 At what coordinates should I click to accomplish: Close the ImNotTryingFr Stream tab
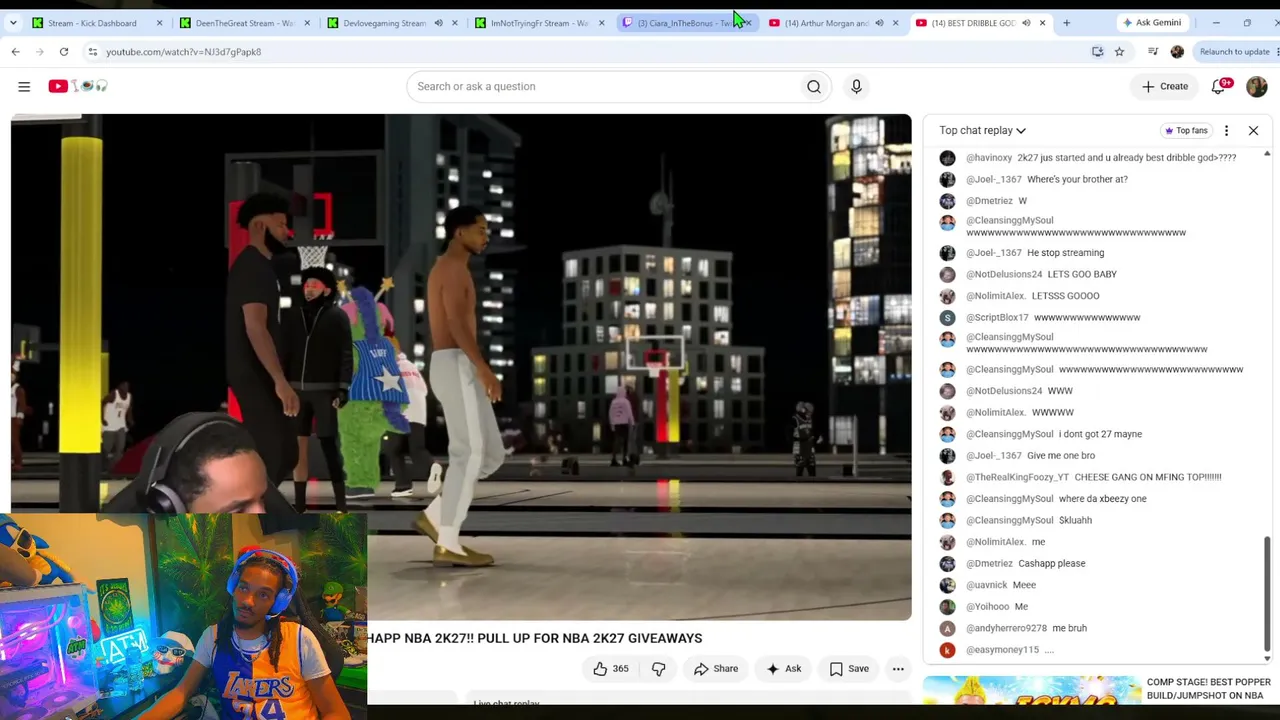point(601,23)
